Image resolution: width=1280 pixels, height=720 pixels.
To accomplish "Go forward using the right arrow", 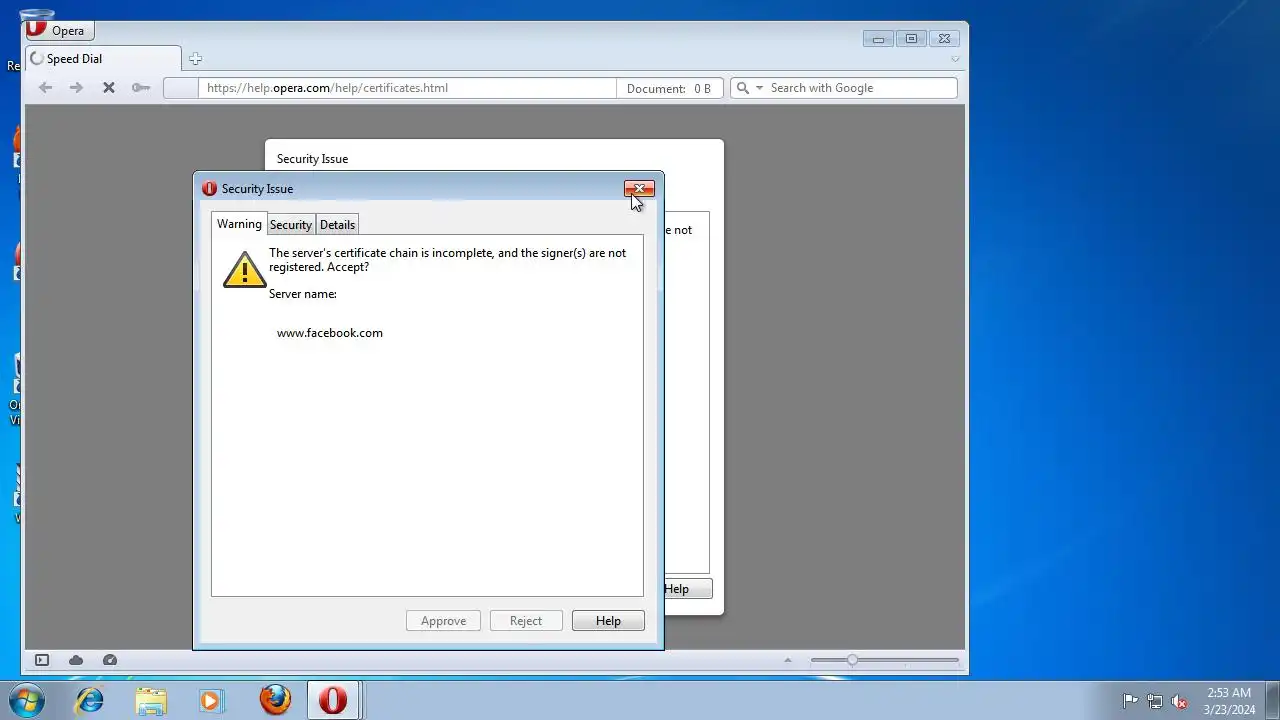I will coord(76,88).
